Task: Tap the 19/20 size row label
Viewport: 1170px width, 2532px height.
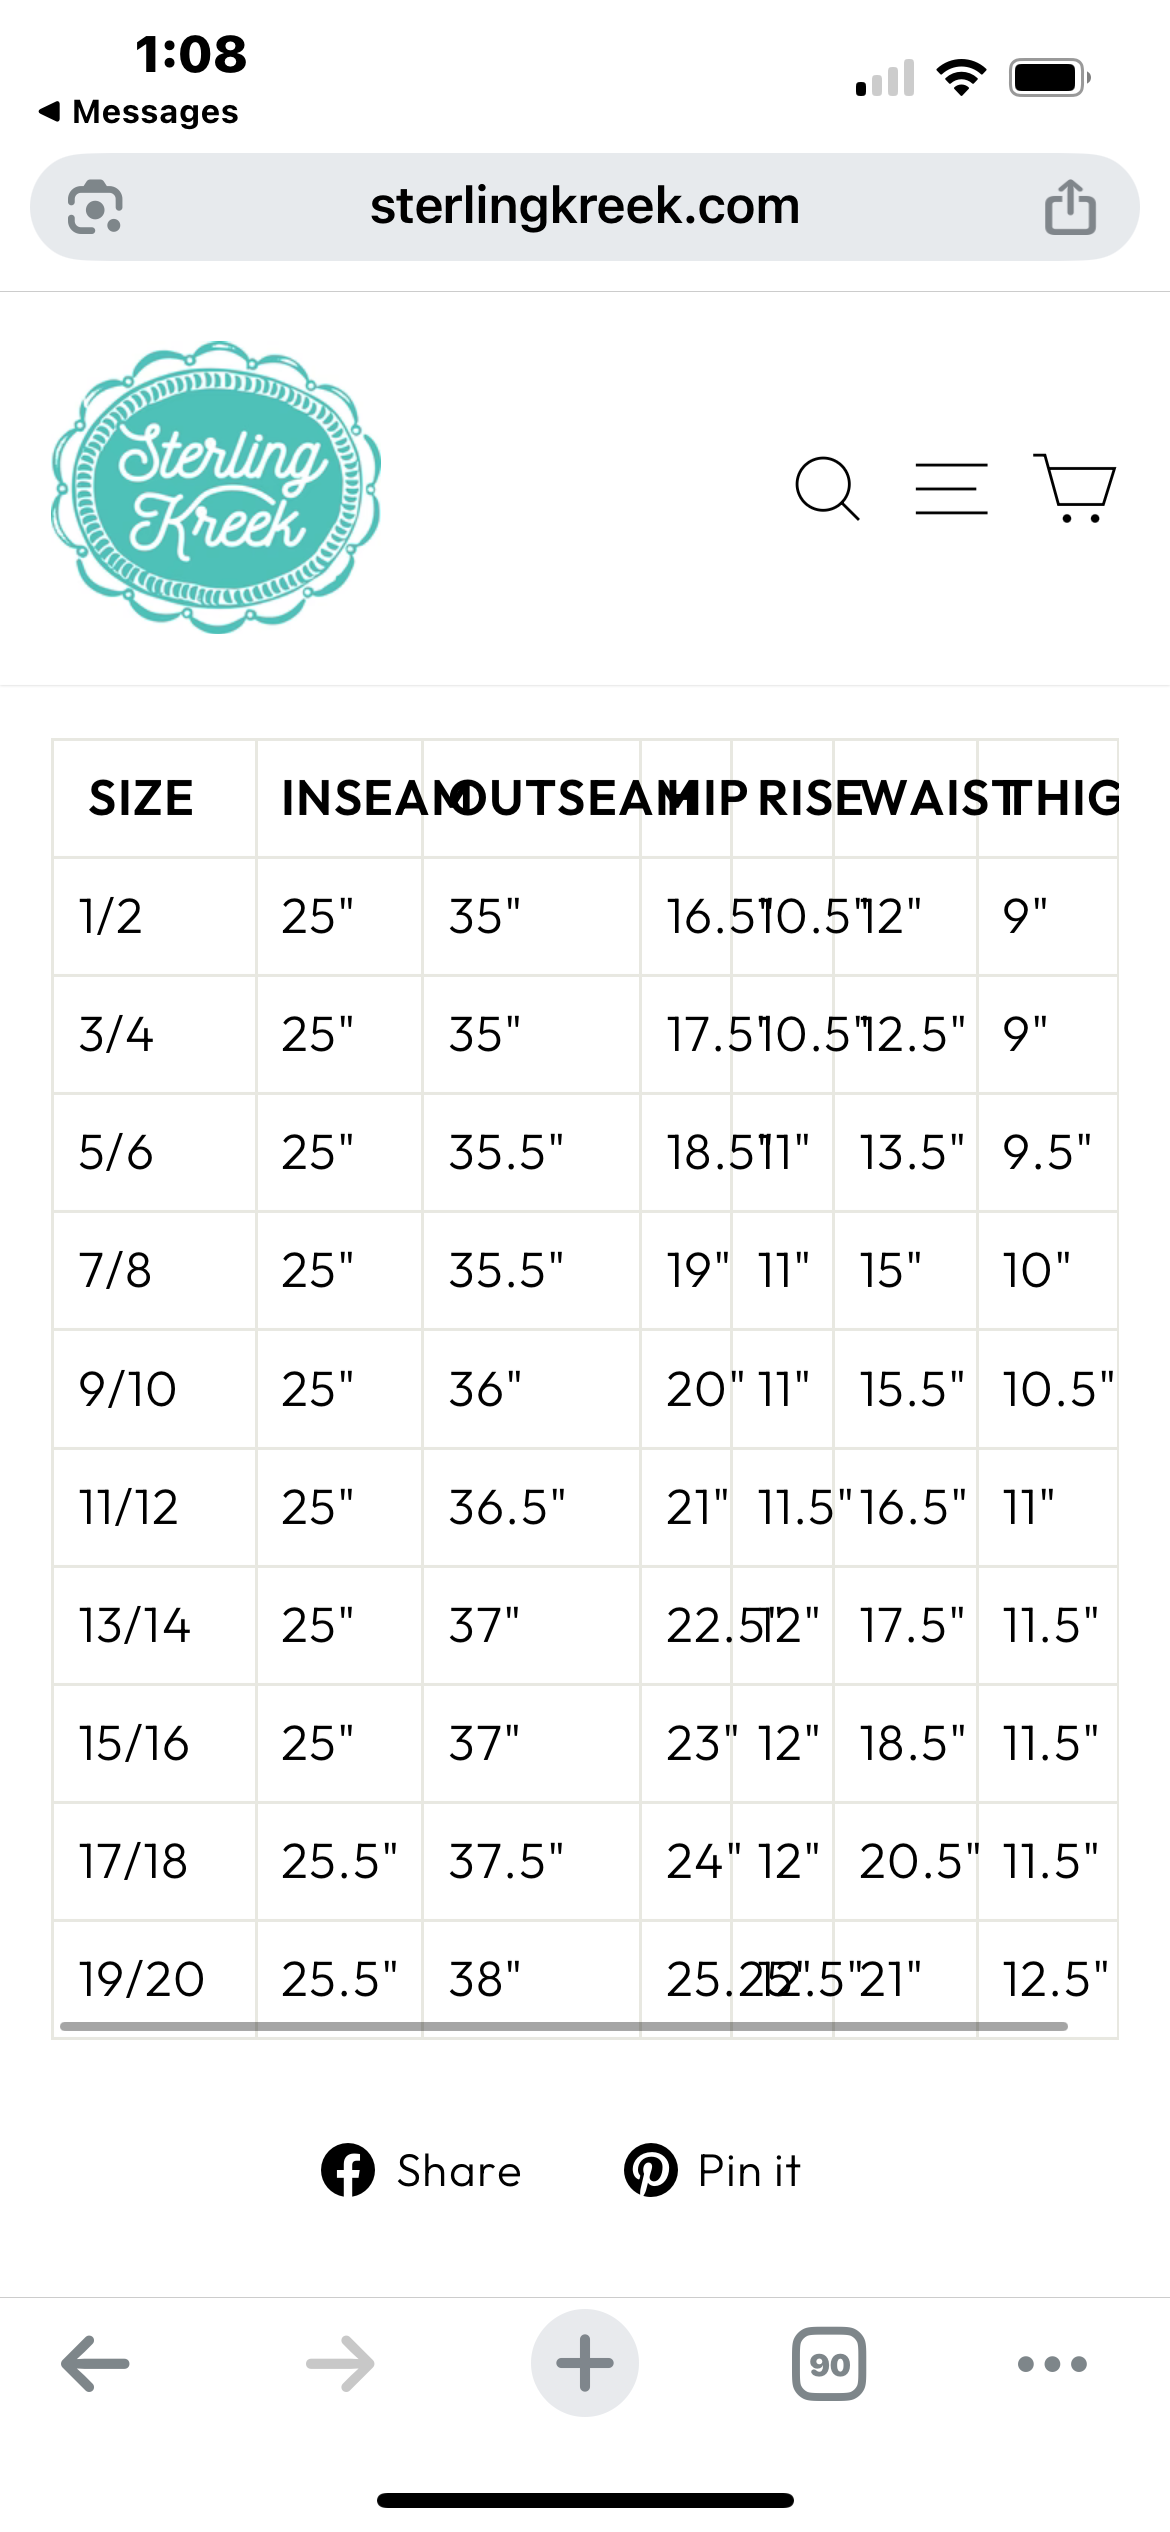Action: pos(142,1979)
